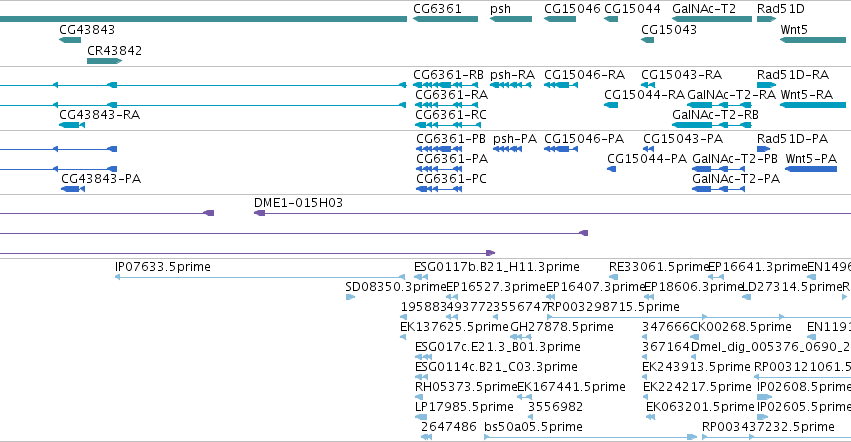Select the EP16407.3prime EST label
Viewport: 851px width, 442px height.
point(595,287)
